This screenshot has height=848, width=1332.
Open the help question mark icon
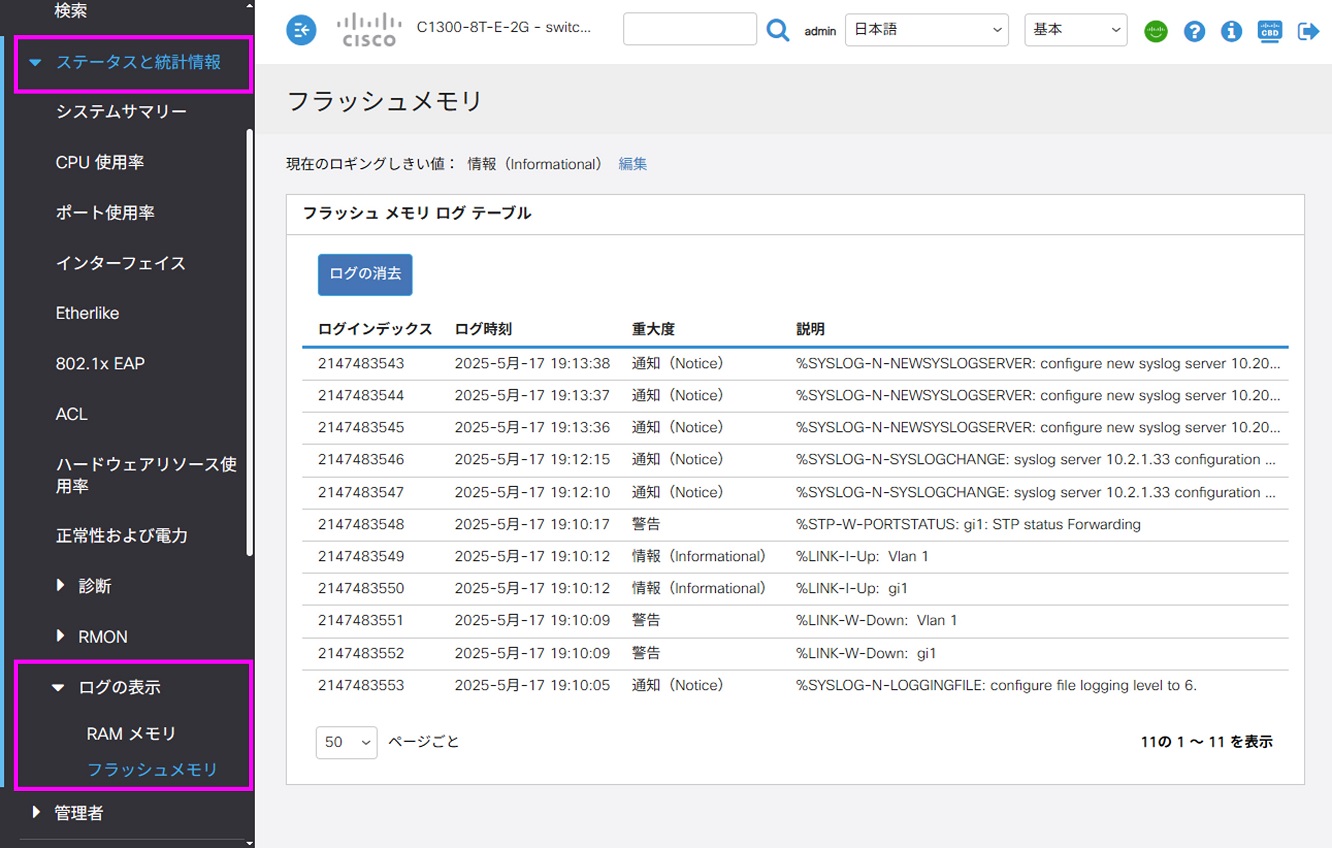pyautogui.click(x=1194, y=31)
